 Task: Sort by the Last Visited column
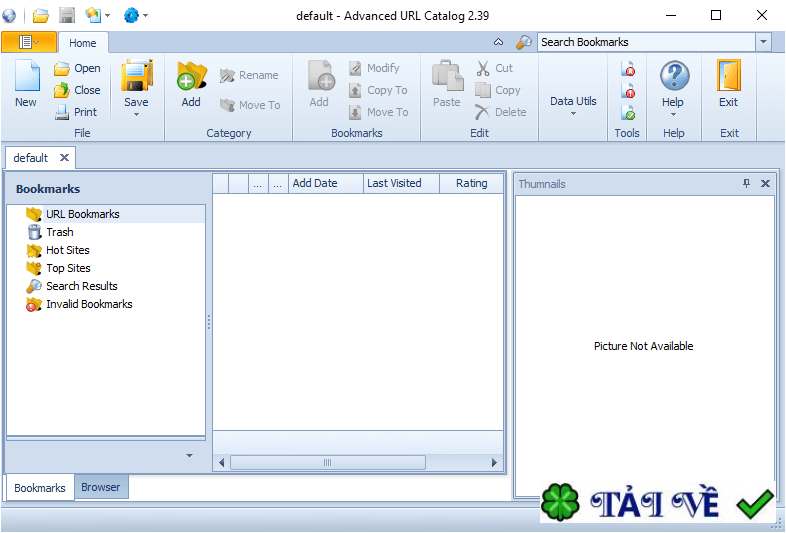pos(401,184)
